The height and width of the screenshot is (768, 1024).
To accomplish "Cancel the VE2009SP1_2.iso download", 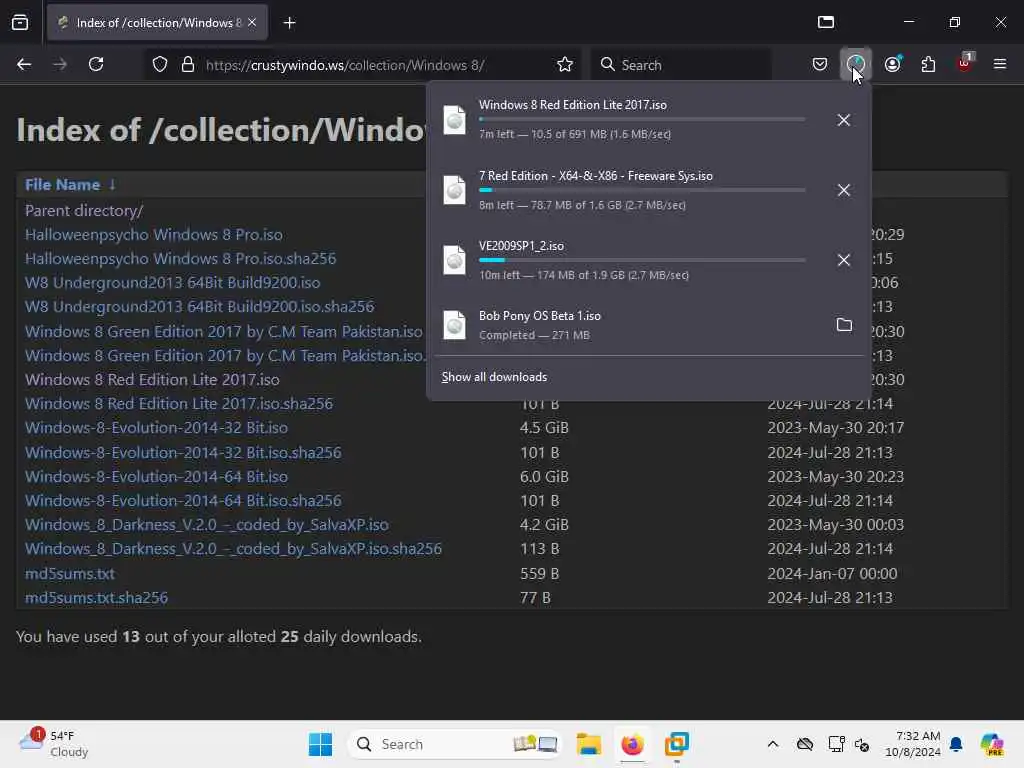I will click(844, 260).
